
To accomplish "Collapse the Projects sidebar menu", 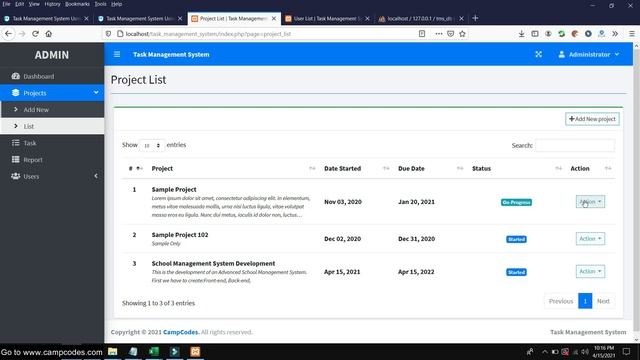I will [x=52, y=93].
